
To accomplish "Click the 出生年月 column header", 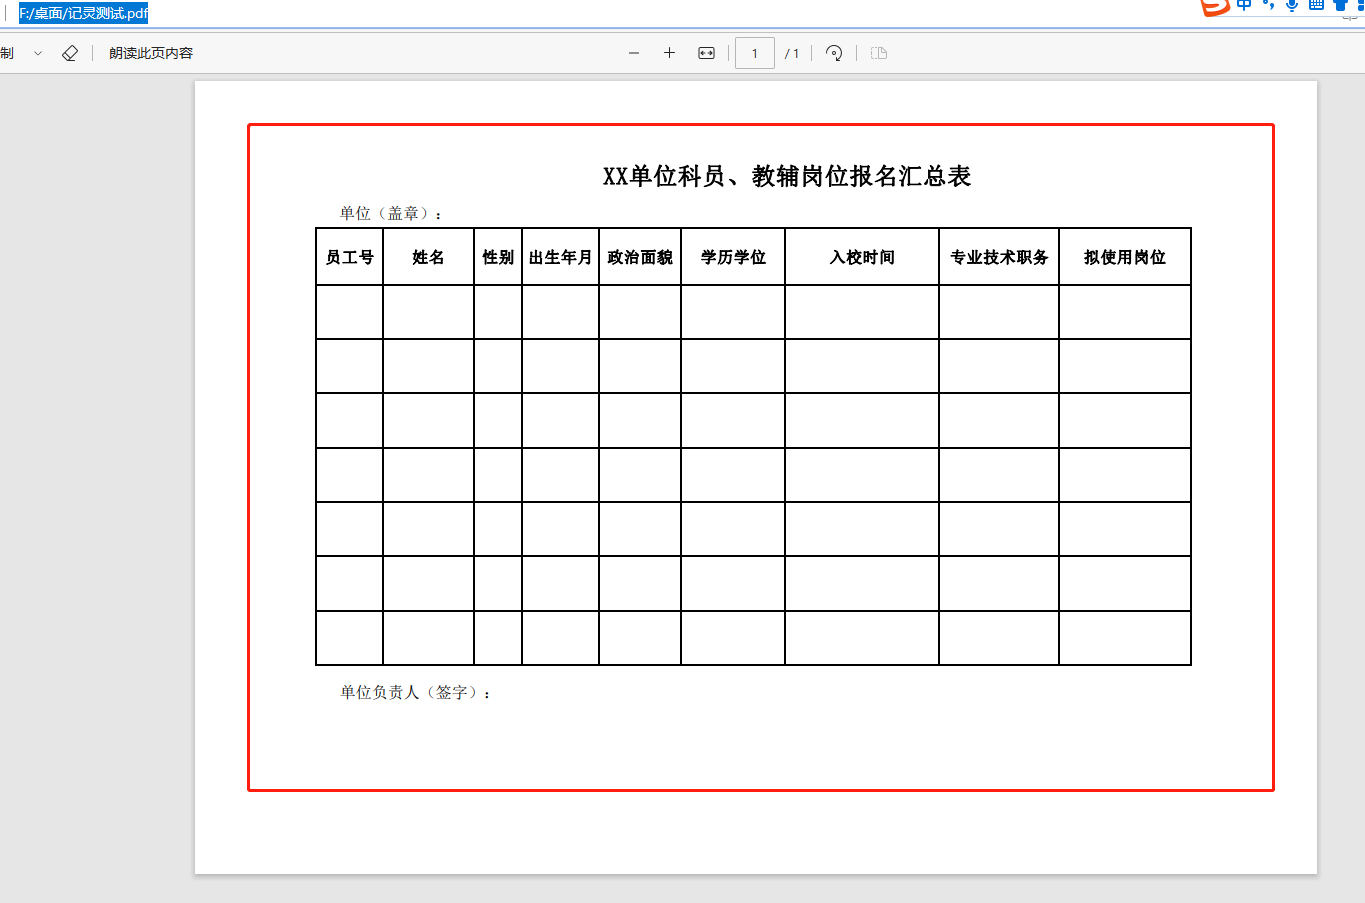I will click(x=561, y=257).
